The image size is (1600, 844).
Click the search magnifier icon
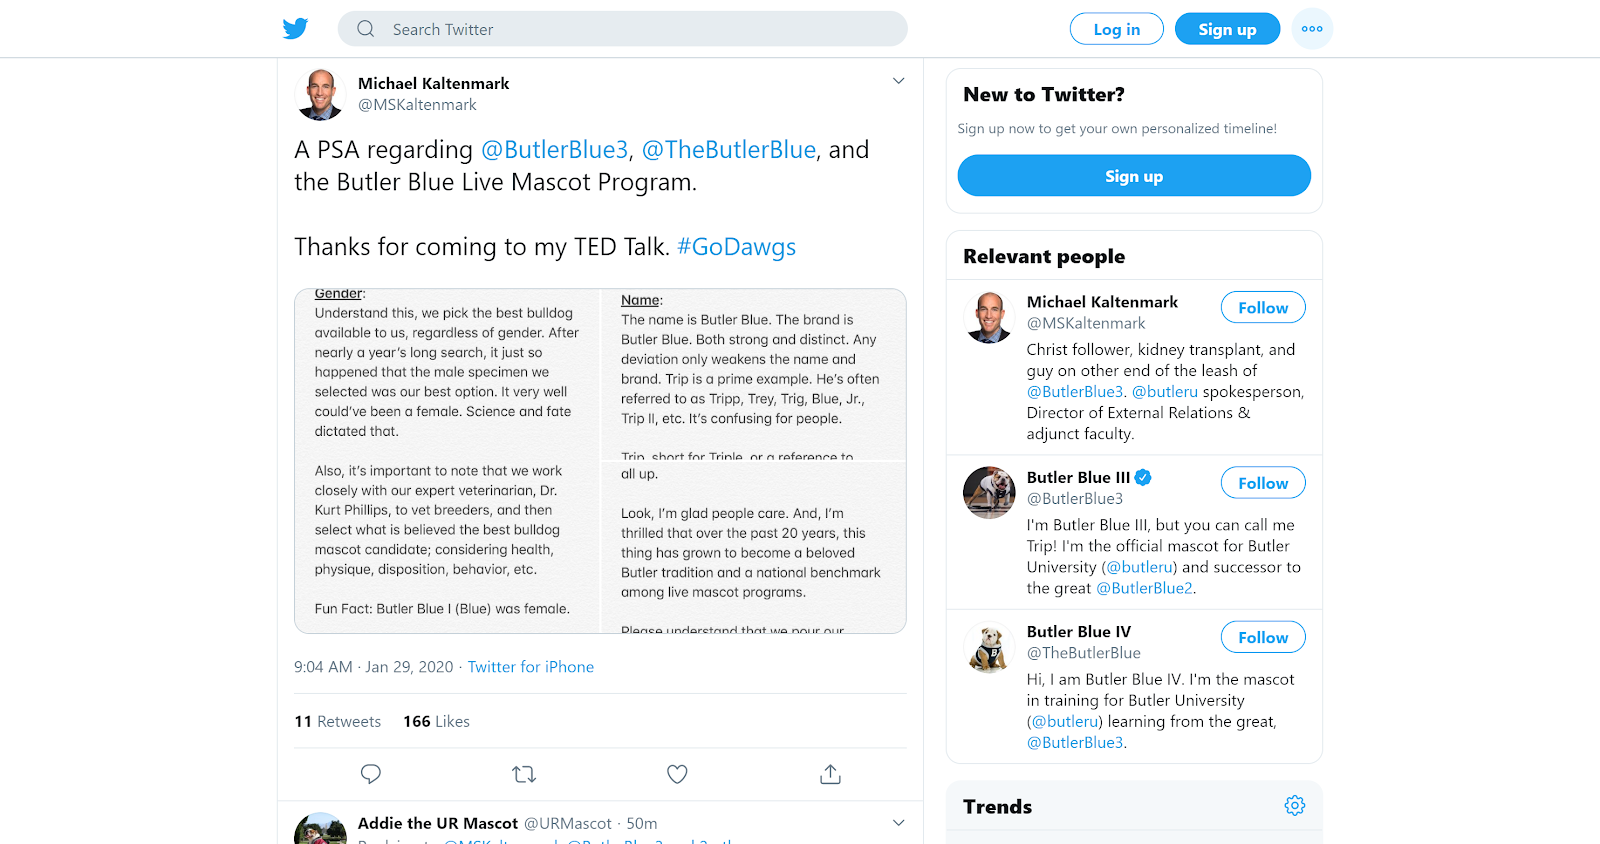pos(366,29)
